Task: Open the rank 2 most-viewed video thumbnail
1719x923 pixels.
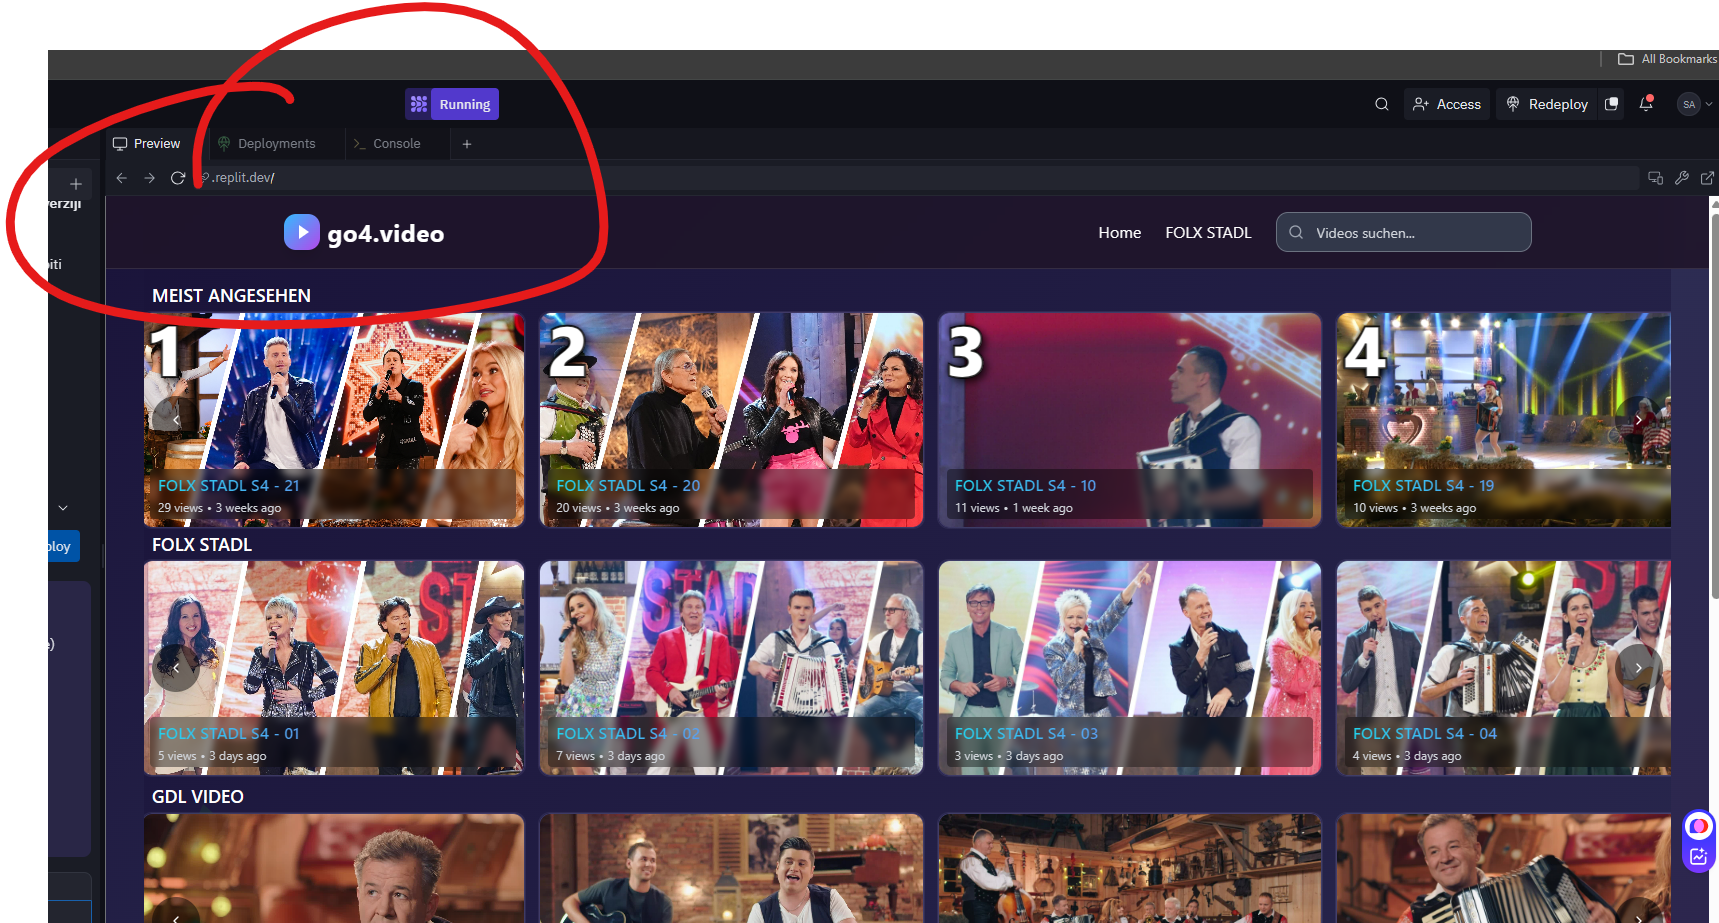Action: tap(731, 420)
